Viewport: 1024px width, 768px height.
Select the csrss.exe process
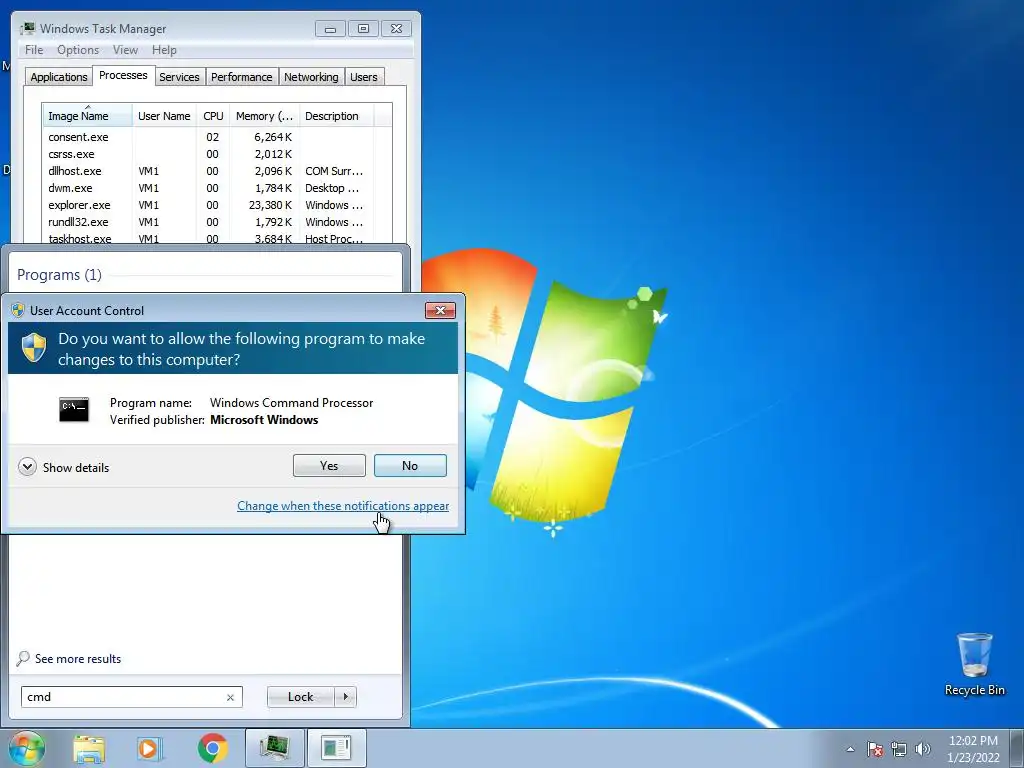pyautogui.click(x=217, y=154)
